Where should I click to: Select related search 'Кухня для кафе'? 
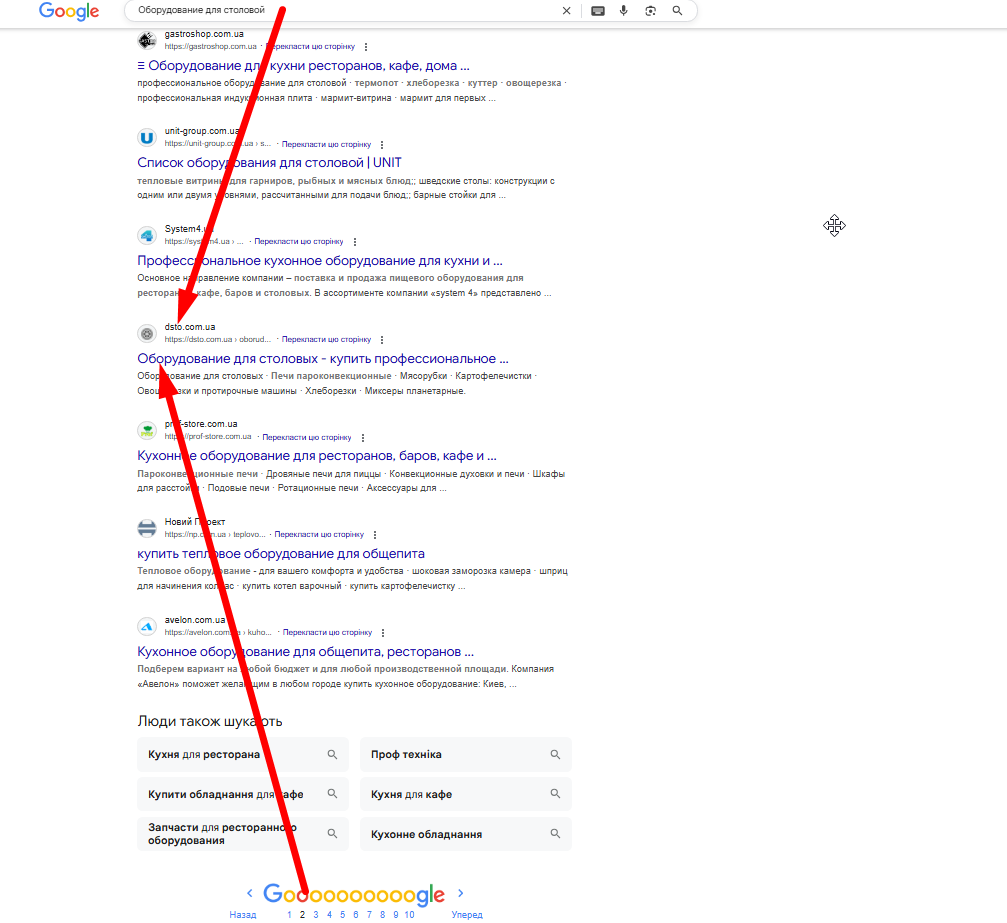point(466,795)
